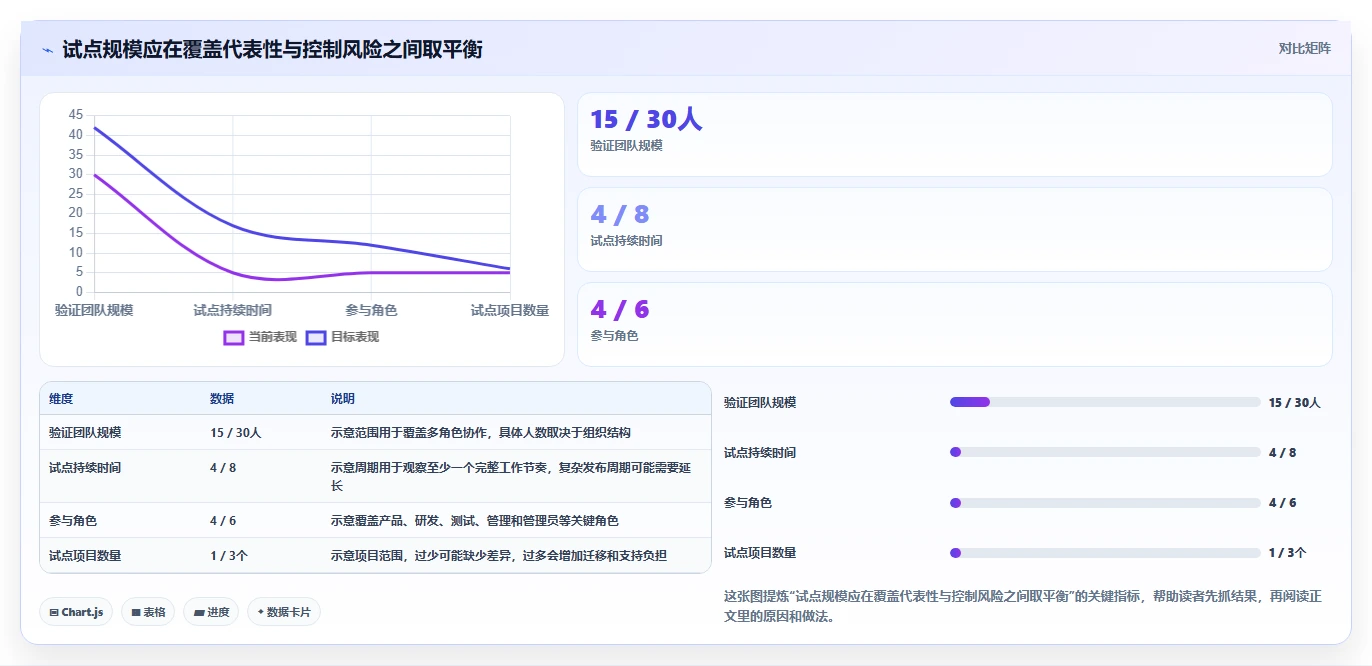Image resolution: width=1372 pixels, height=666 pixels.
Task: Toggle the 当前表现 legend item
Action: [x=260, y=337]
